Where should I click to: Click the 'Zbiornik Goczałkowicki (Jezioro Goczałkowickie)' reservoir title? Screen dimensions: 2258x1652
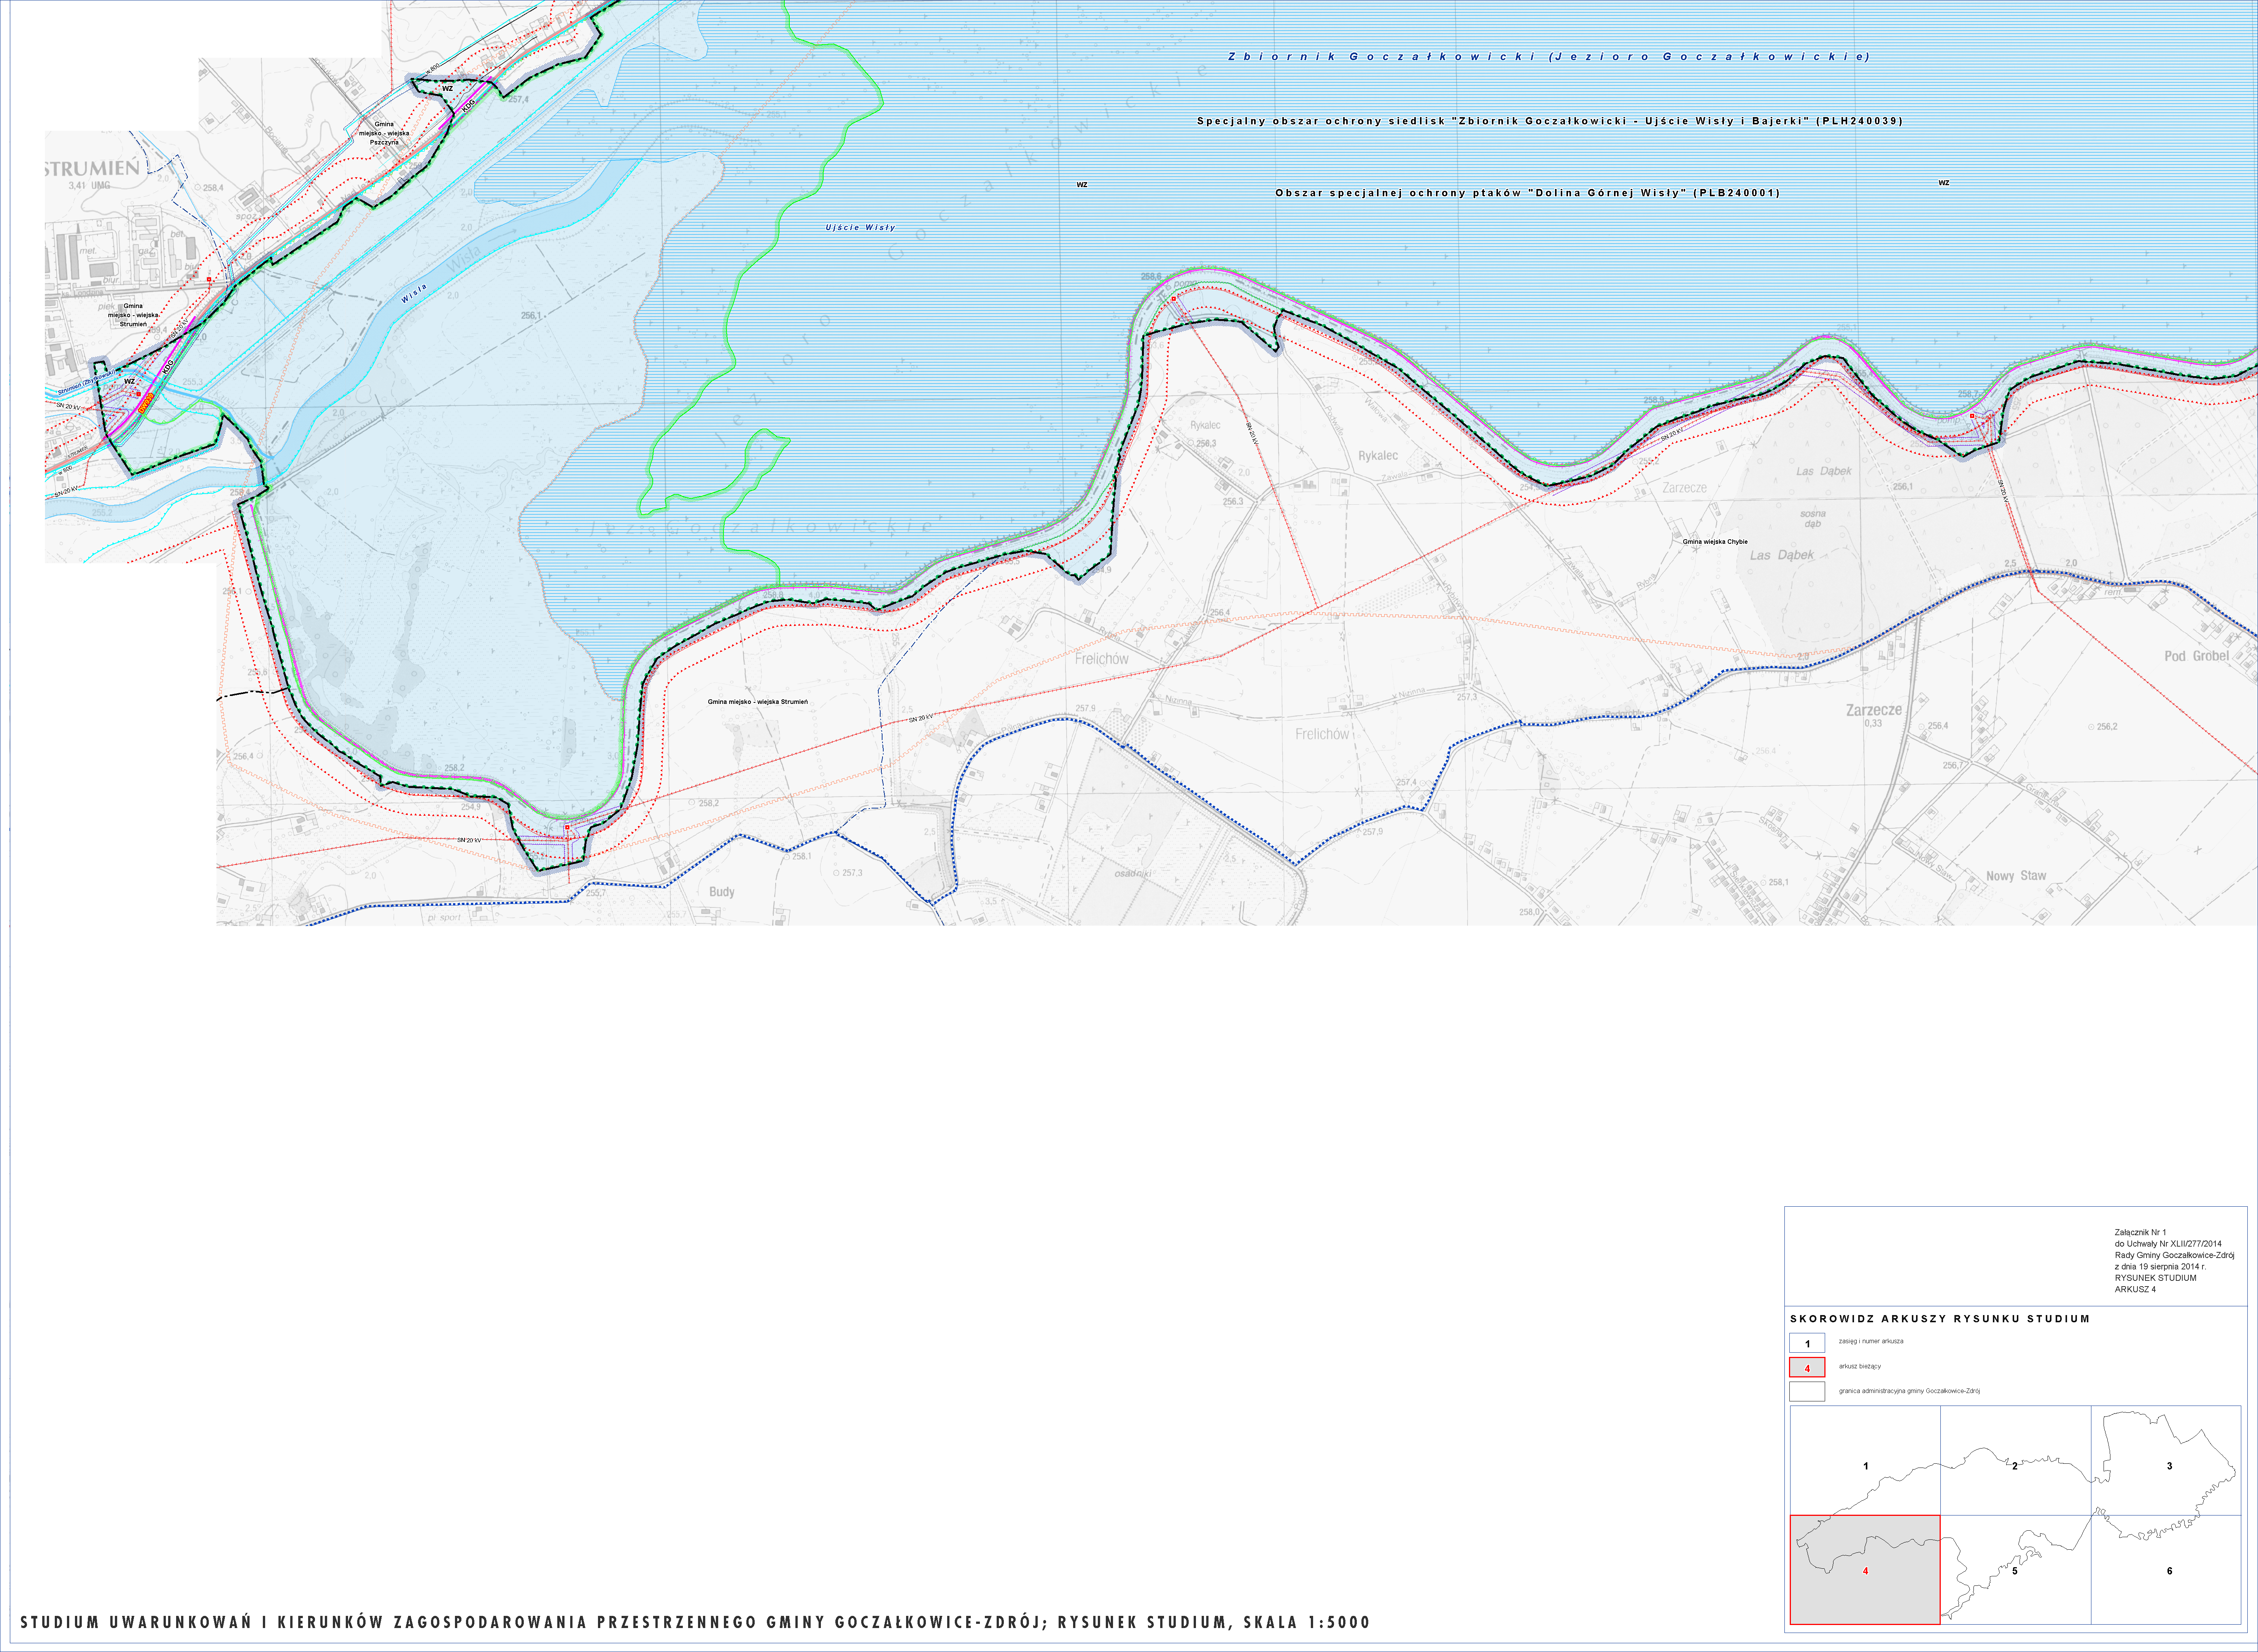click(1549, 57)
